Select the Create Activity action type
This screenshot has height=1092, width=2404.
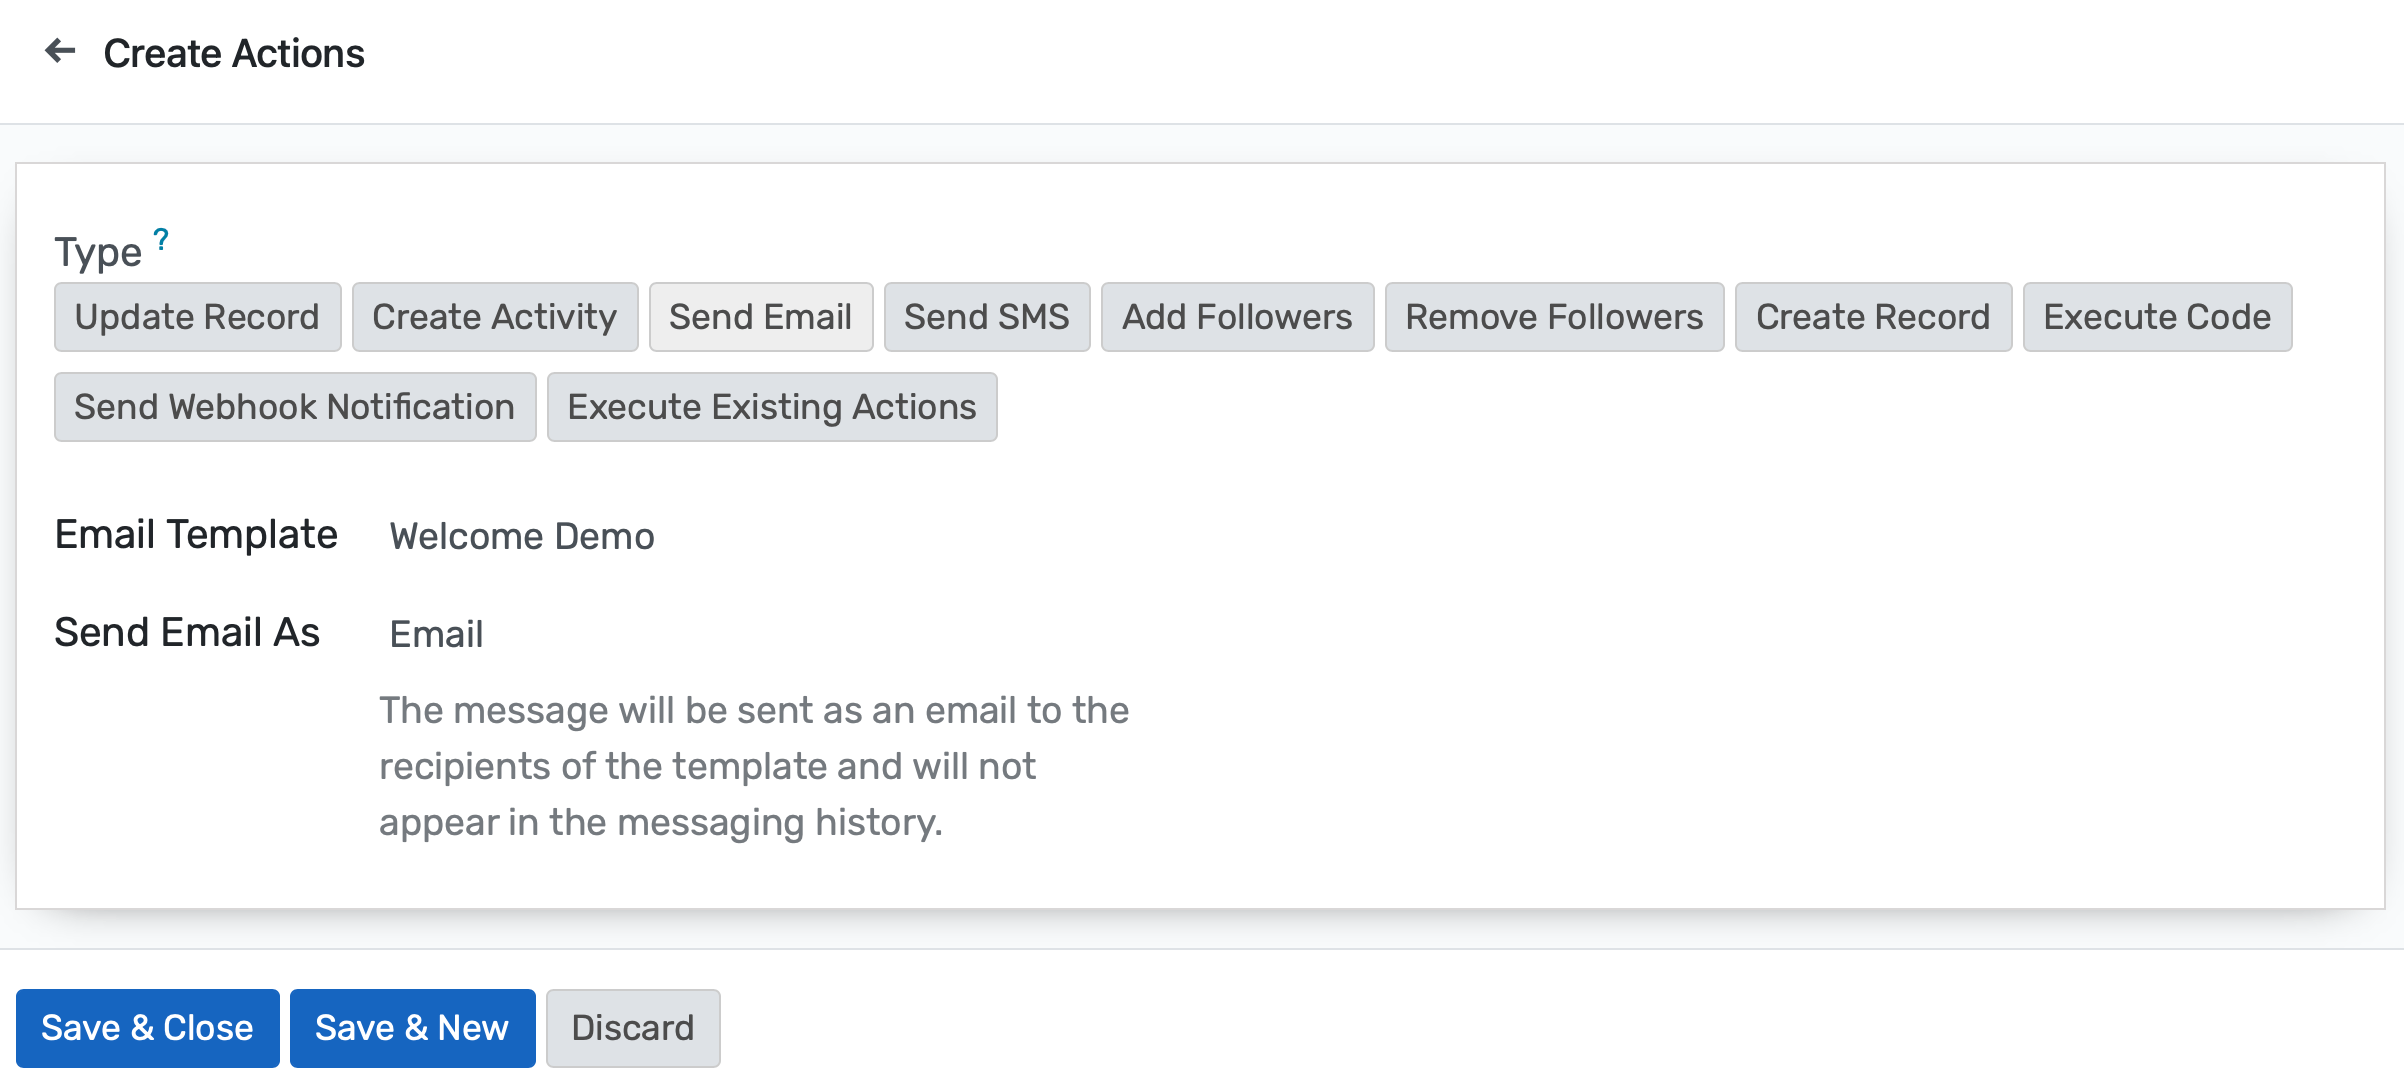point(494,316)
